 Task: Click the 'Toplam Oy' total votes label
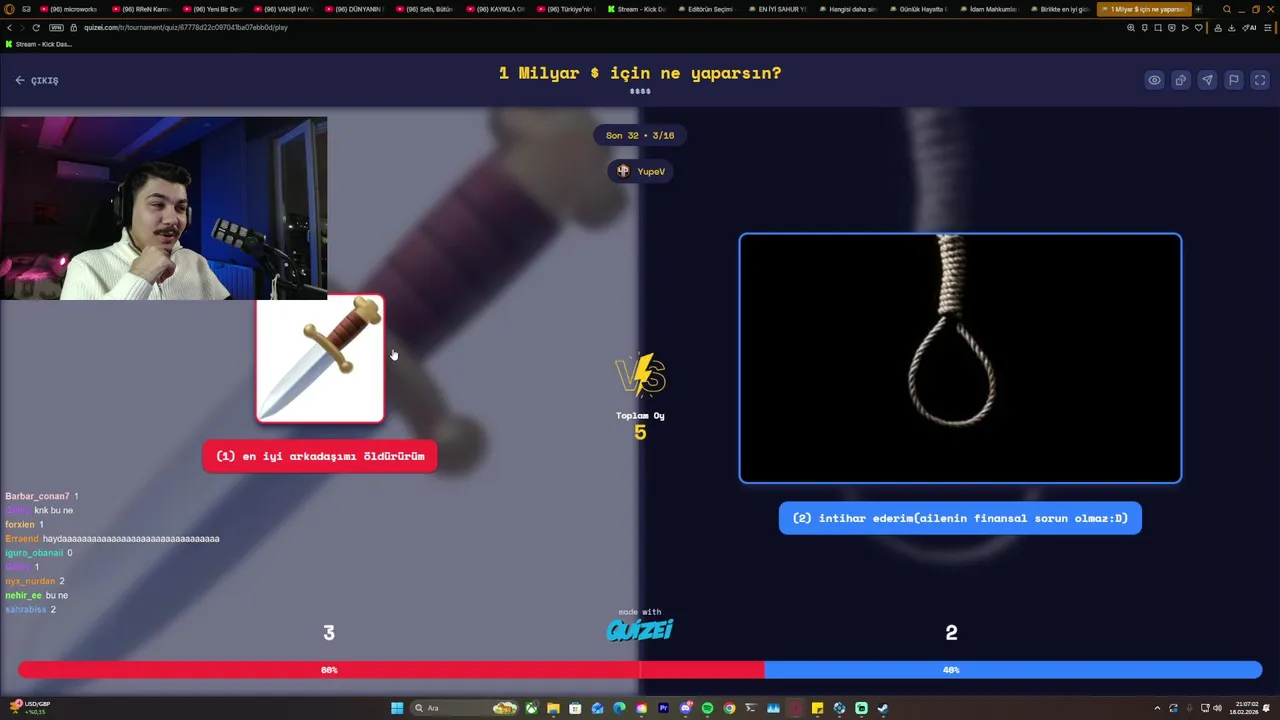[x=640, y=416]
